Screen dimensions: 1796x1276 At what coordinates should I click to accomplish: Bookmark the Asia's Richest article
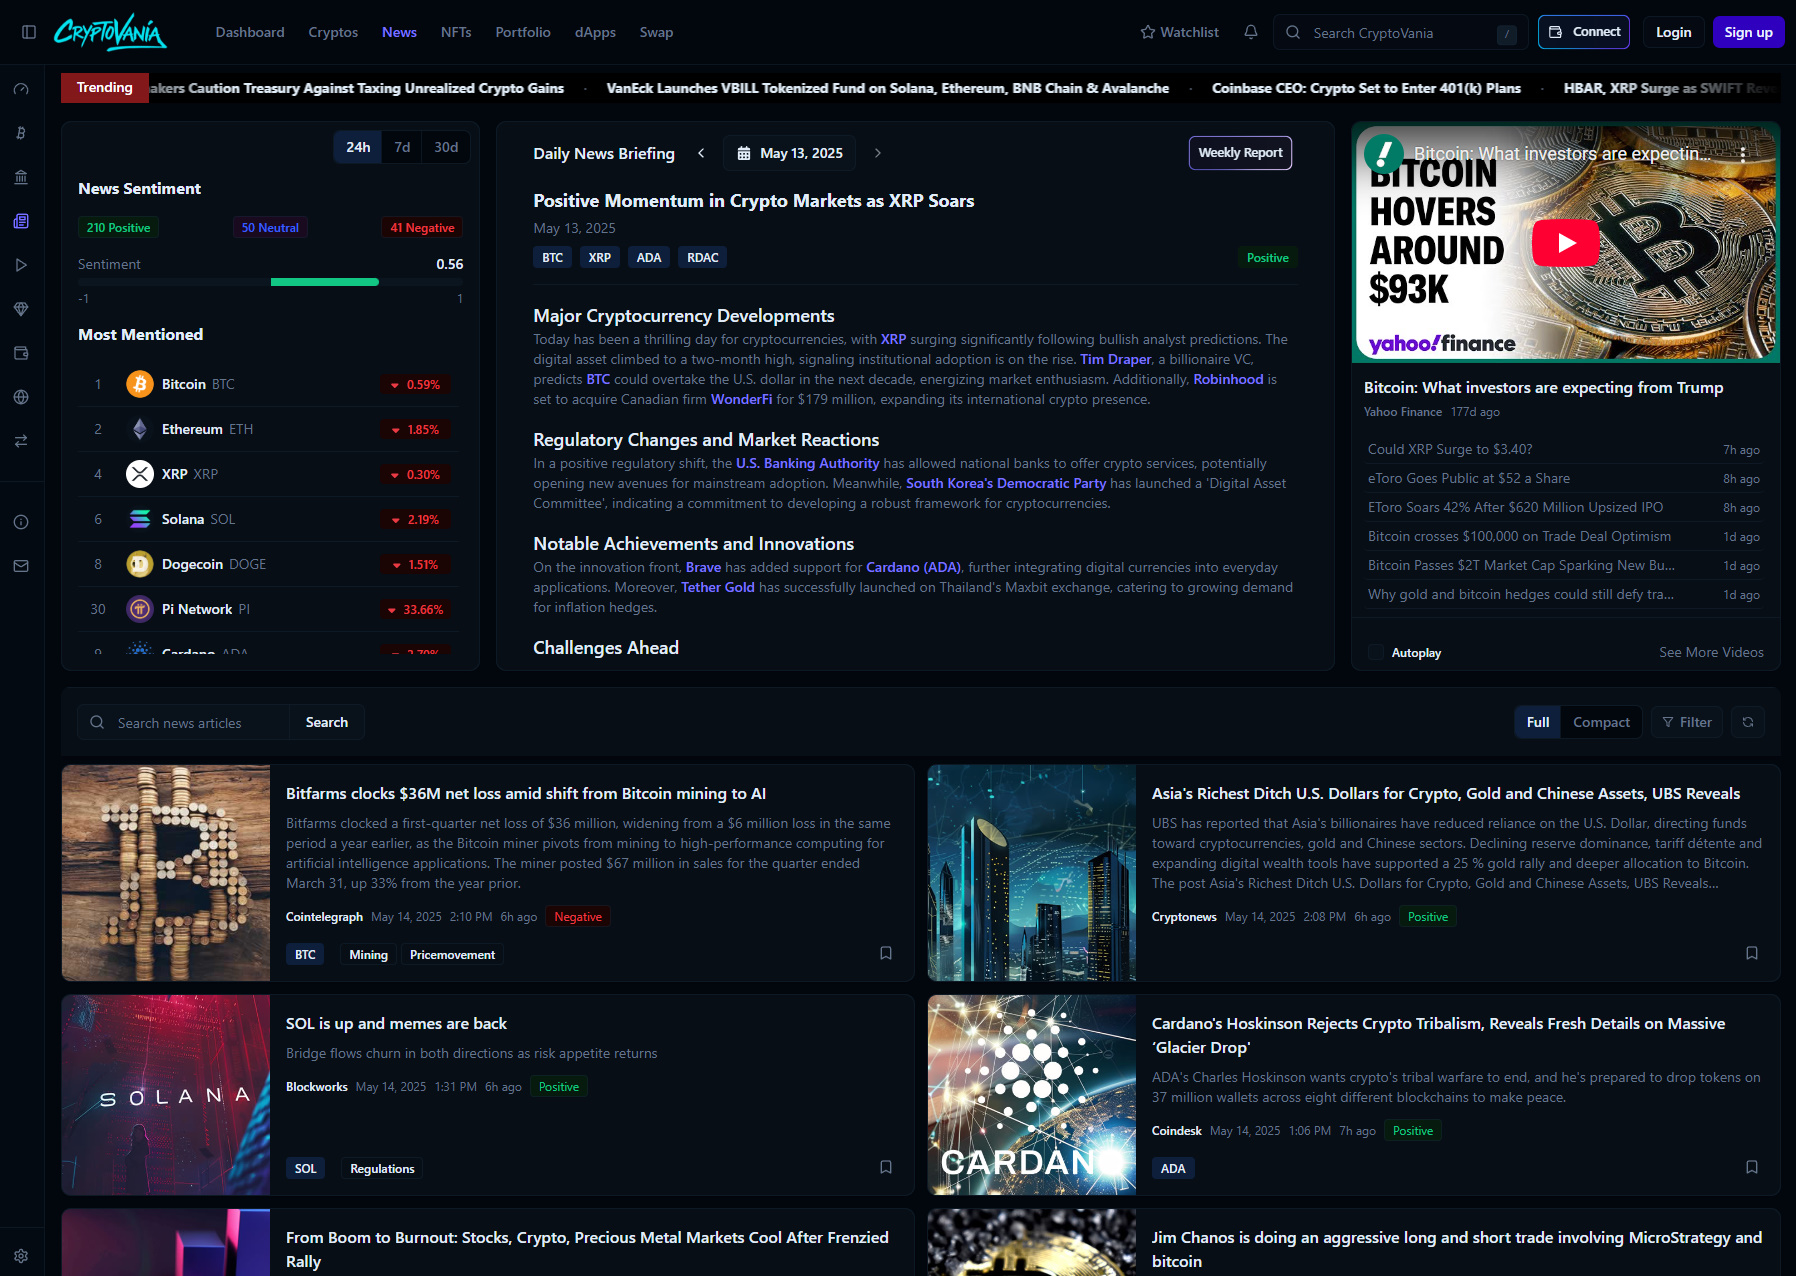point(1752,953)
